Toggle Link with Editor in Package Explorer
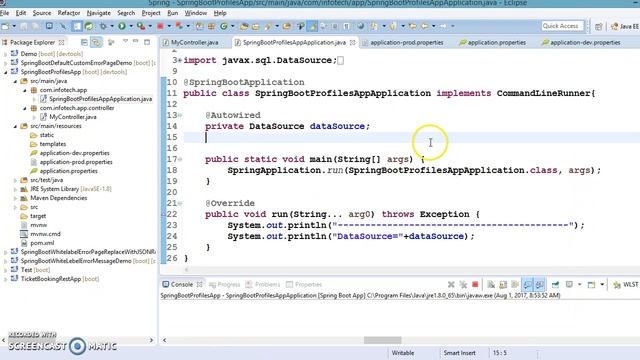The width and height of the screenshot is (640, 360). pos(96,42)
